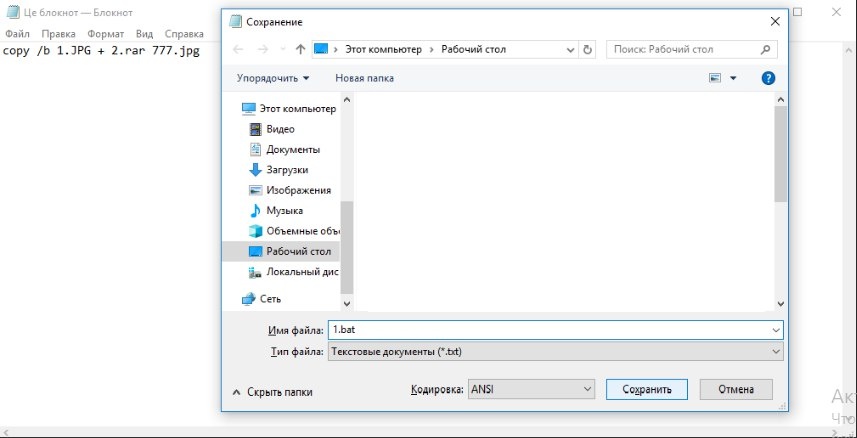
Task: Open 'Объемные объекты' folder in sidebar
Action: 294,231
